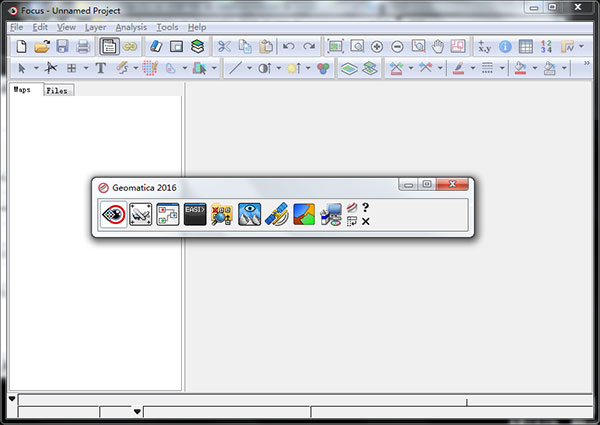Open the dropdown beside the polygon shape icon
600x425 pixels.
tap(184, 68)
